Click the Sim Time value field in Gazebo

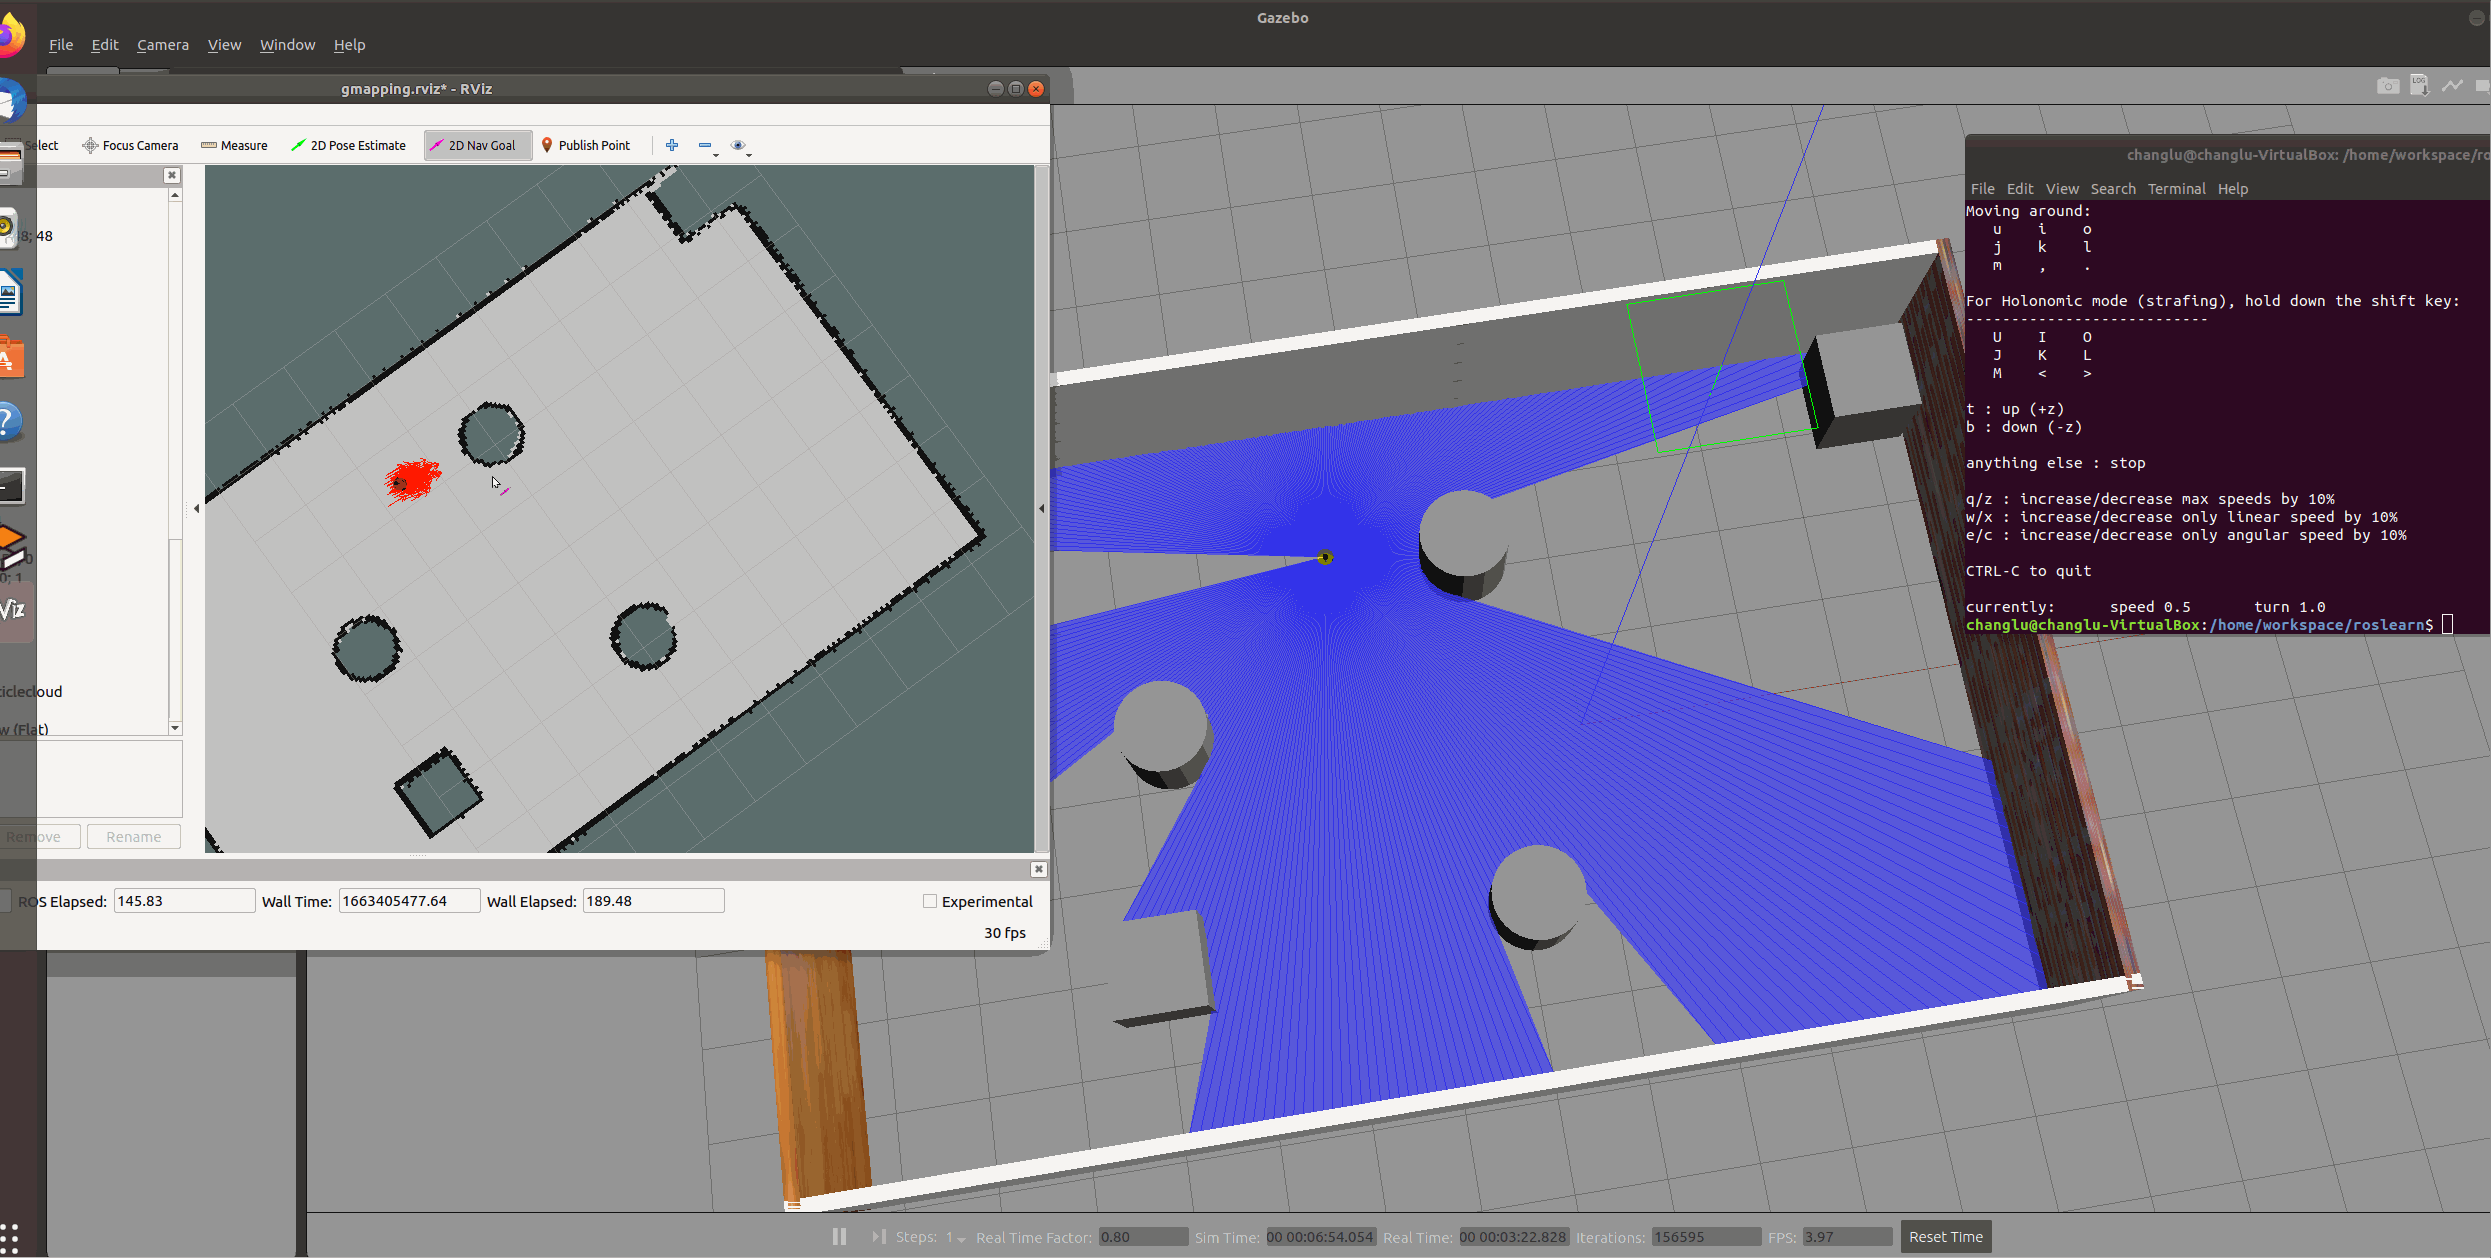pos(1321,1237)
